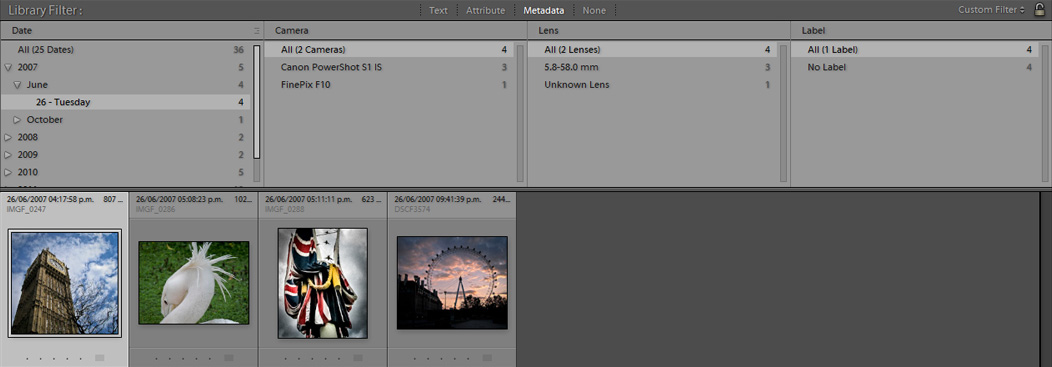Click capture time 26/06/2007 04:17:58 p.m.
The width and height of the screenshot is (1052, 367).
51,199
